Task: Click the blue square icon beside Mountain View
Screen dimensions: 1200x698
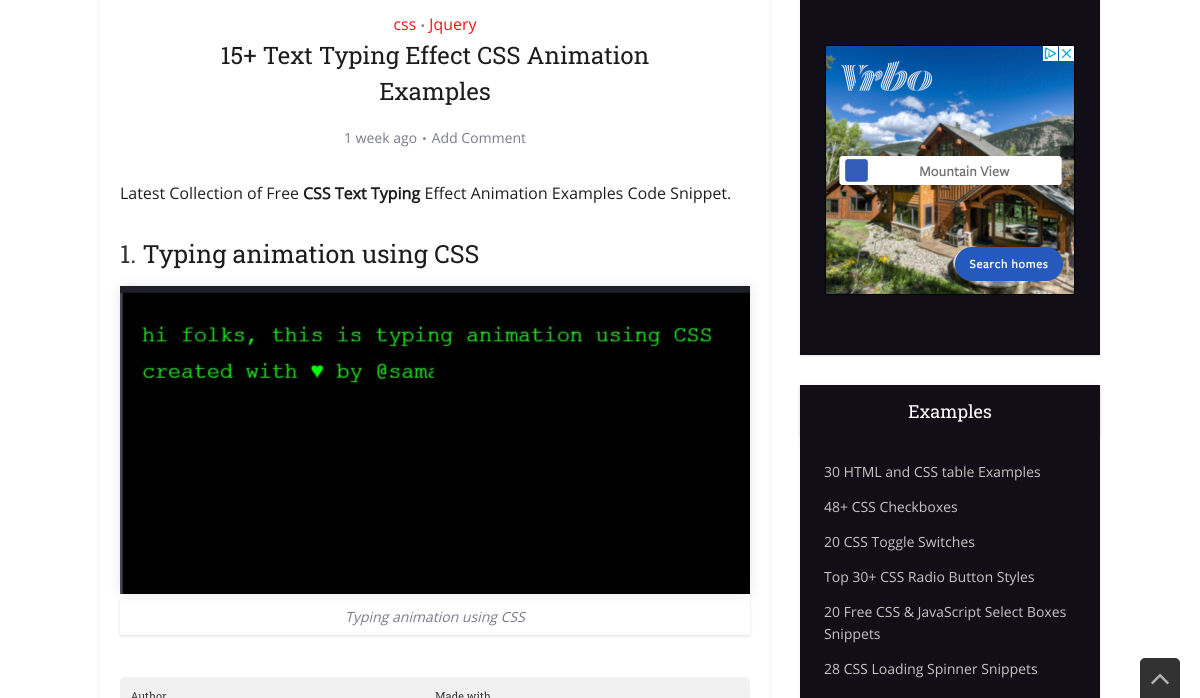Action: click(x=856, y=171)
